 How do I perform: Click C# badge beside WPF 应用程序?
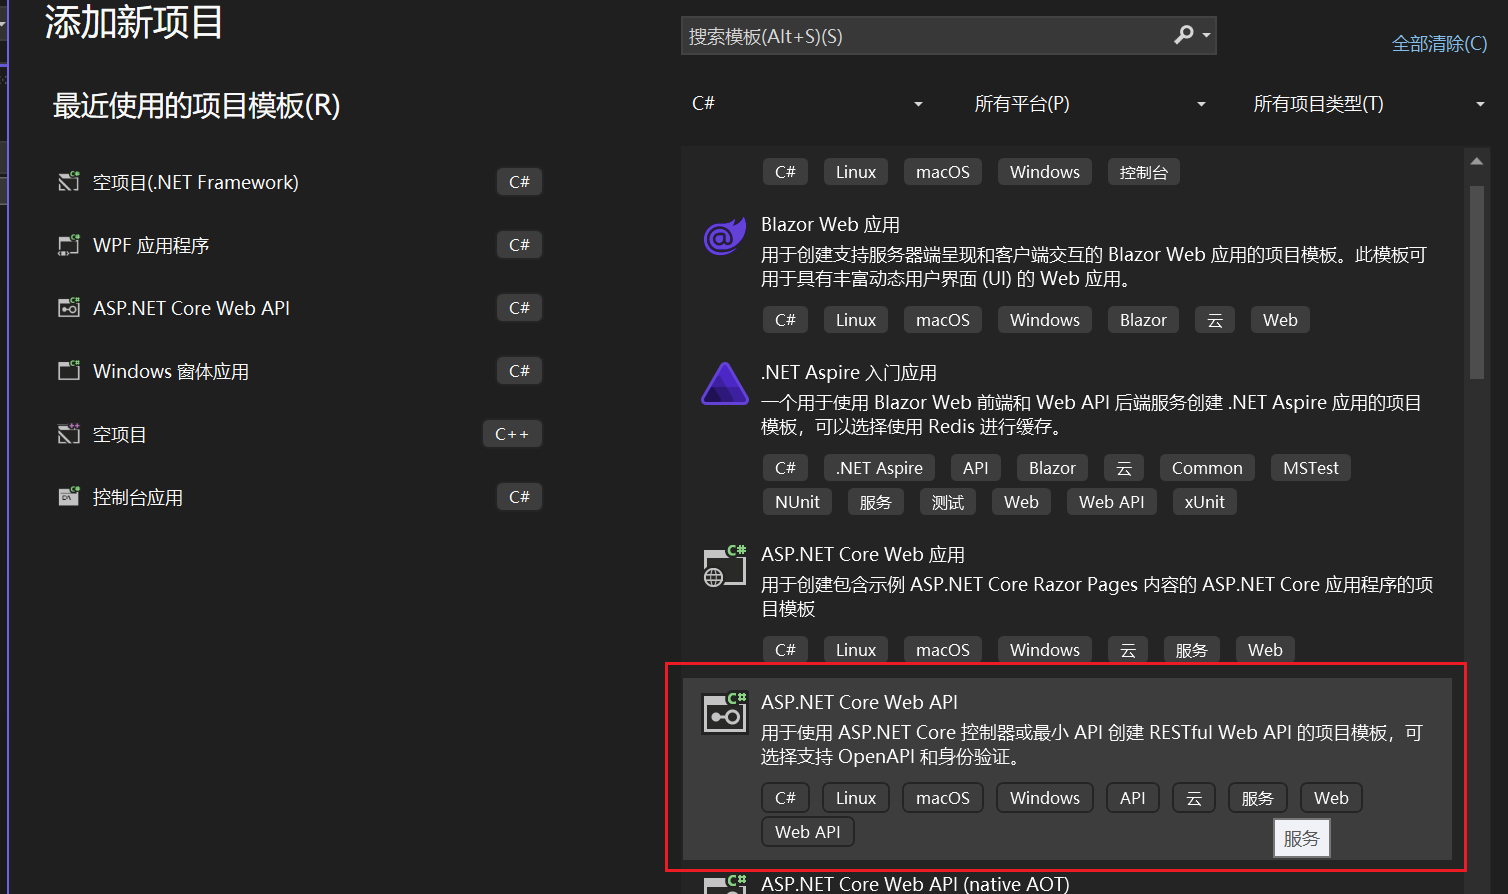pyautogui.click(x=519, y=245)
